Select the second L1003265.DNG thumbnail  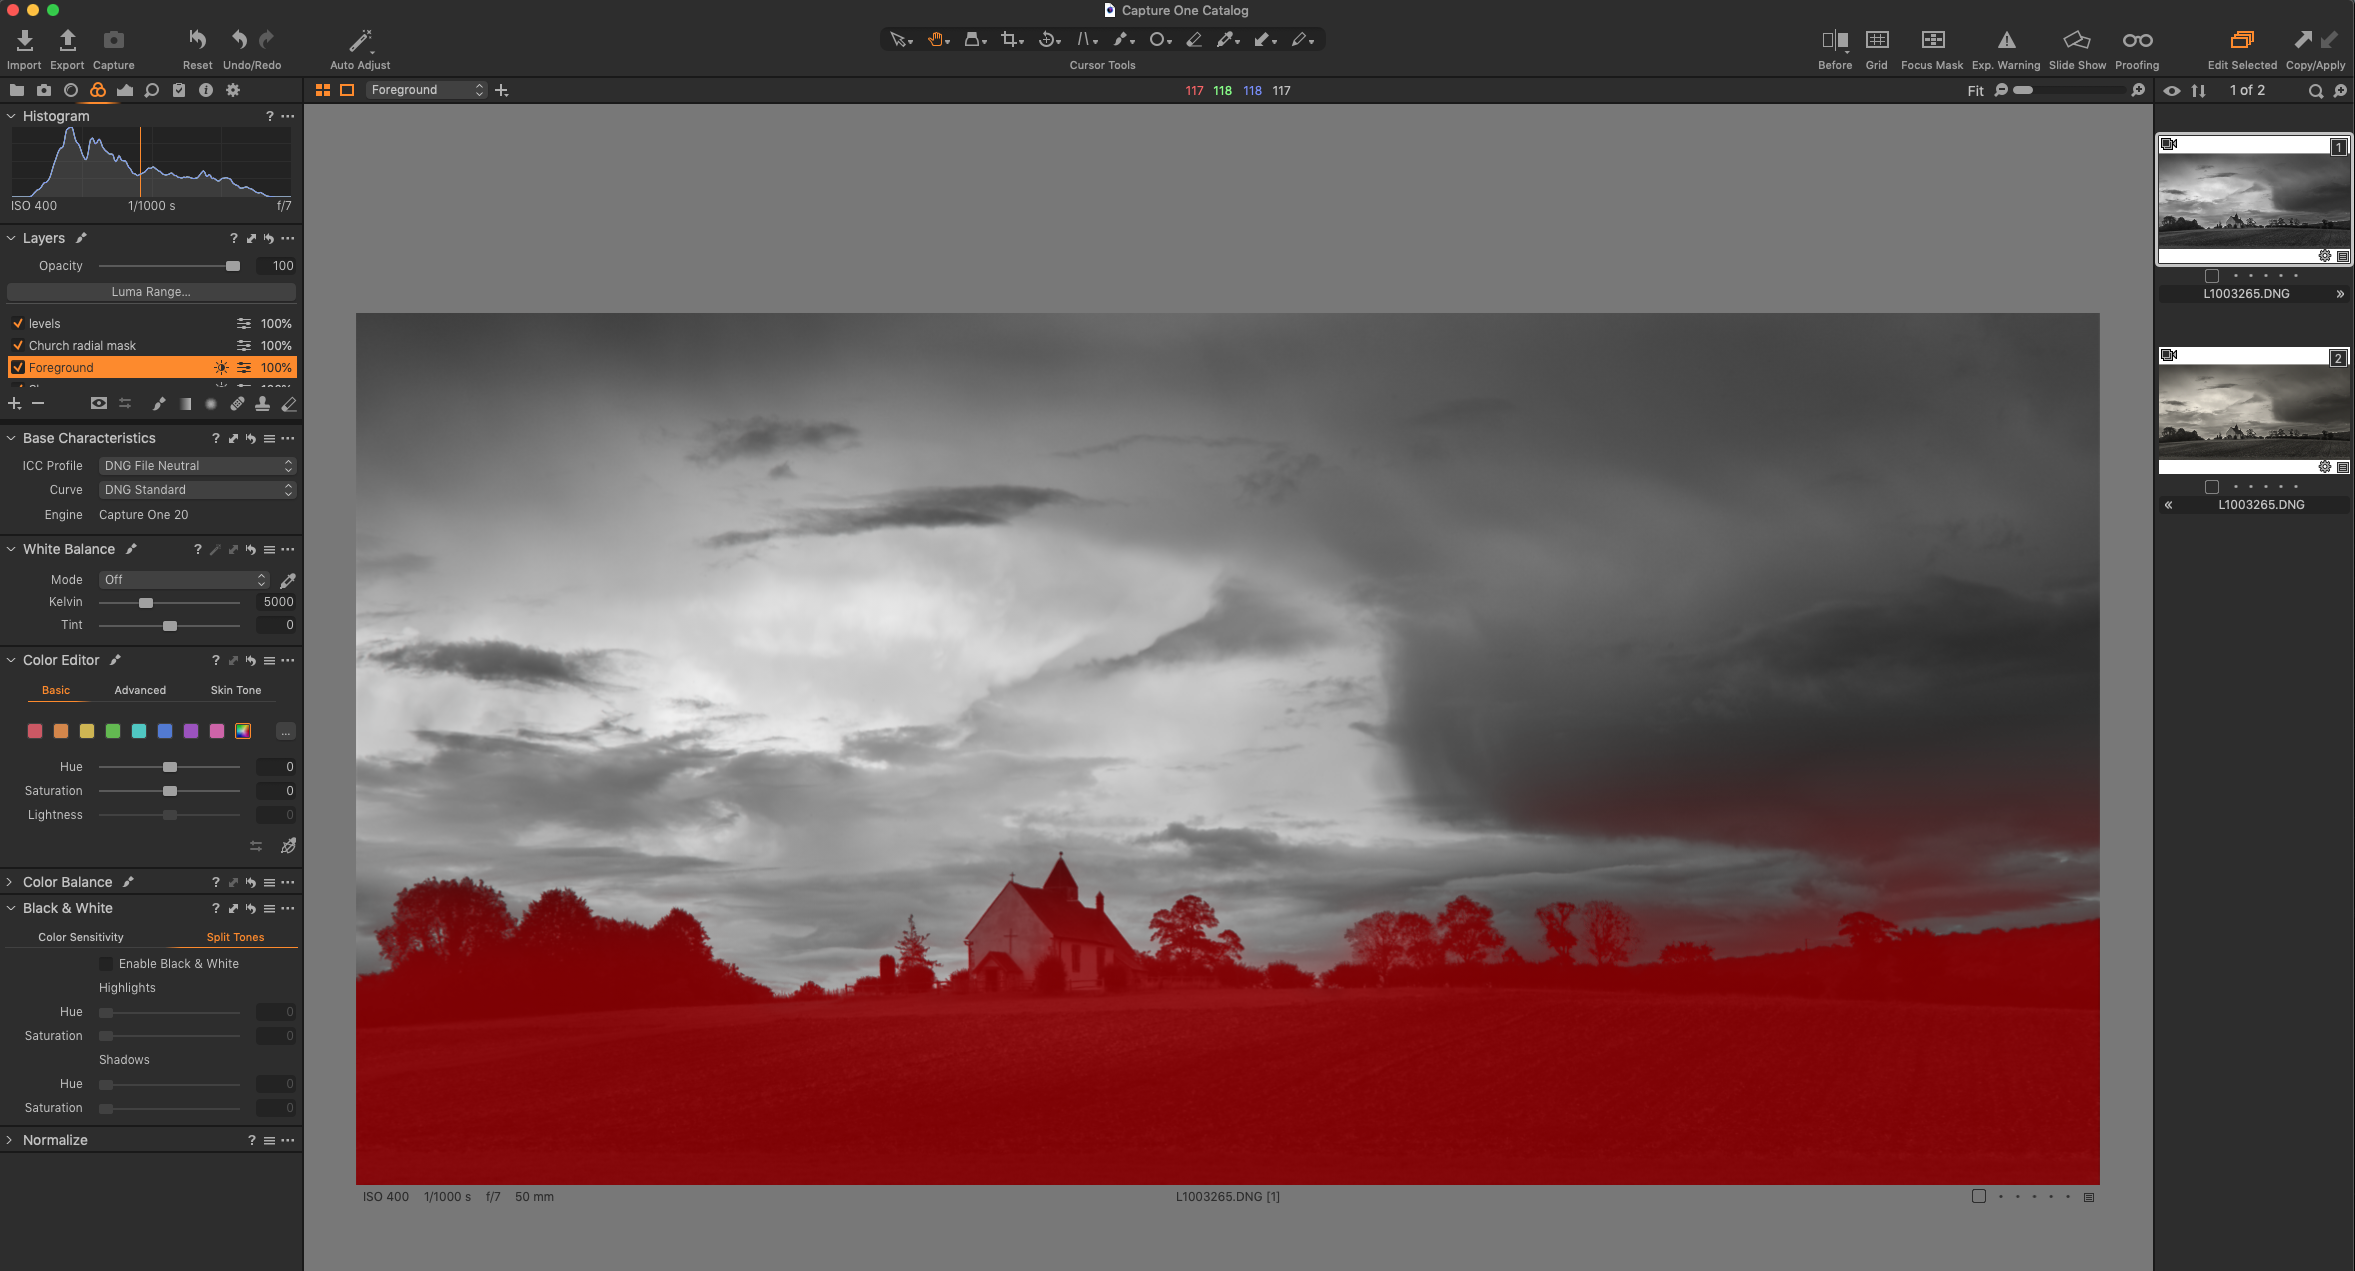coord(2253,412)
